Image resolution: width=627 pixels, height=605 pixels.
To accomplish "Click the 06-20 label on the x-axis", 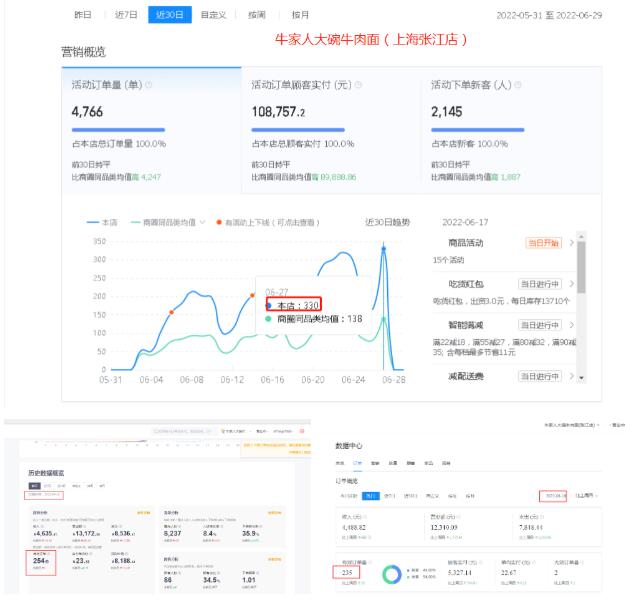I will point(313,380).
